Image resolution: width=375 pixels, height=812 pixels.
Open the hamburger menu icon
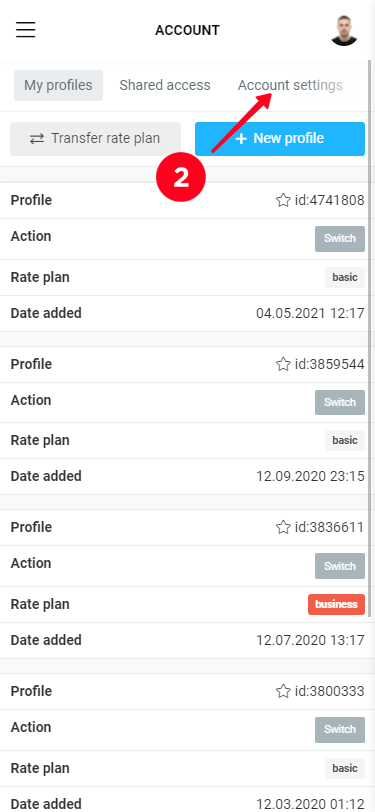click(x=25, y=30)
